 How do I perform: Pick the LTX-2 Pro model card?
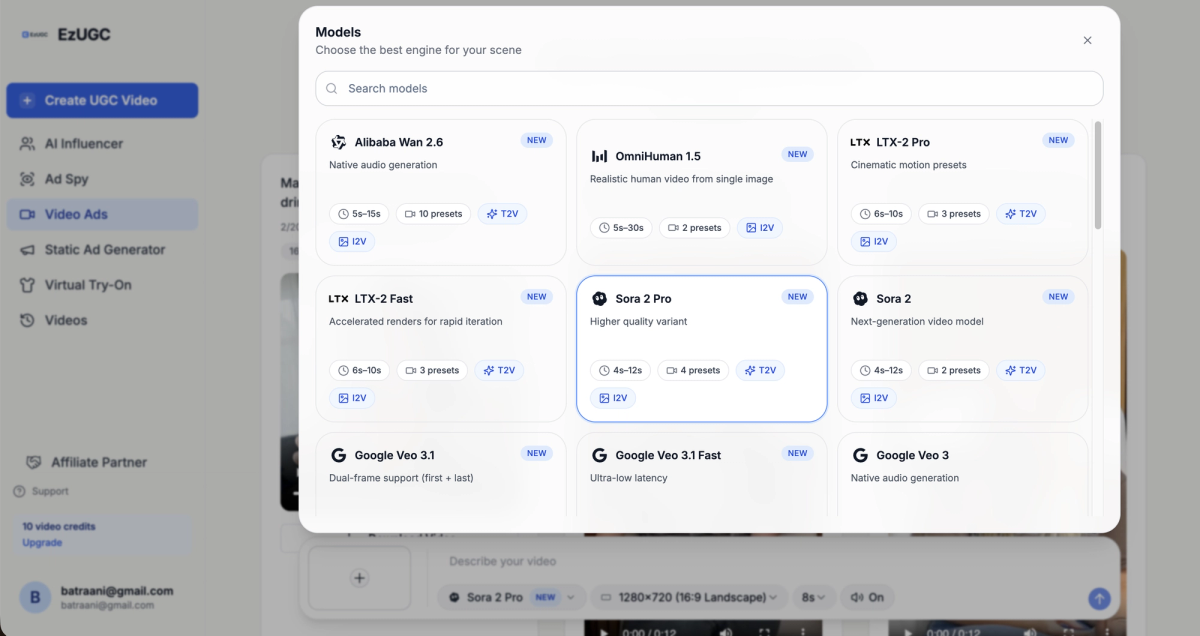tap(962, 192)
